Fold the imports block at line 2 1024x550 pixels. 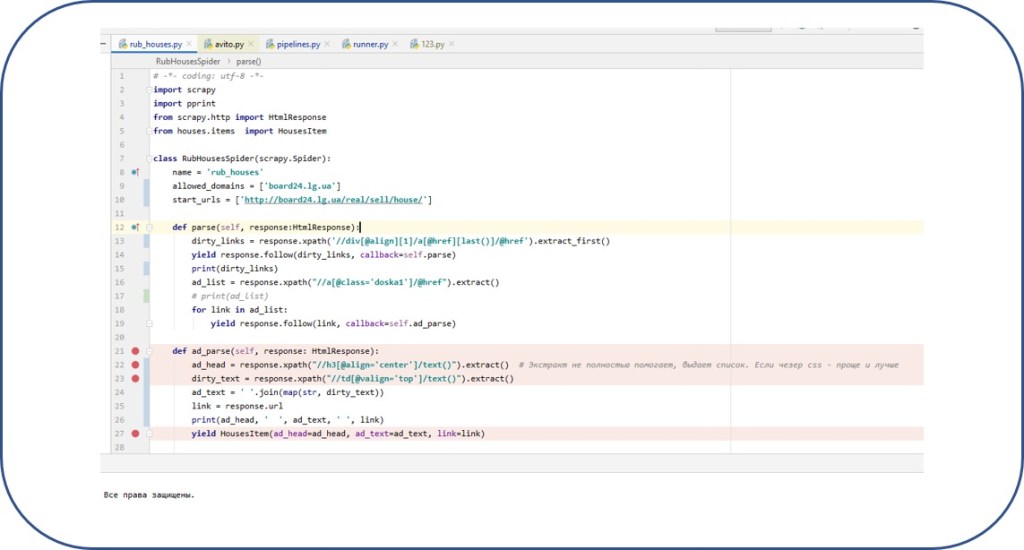click(149, 90)
